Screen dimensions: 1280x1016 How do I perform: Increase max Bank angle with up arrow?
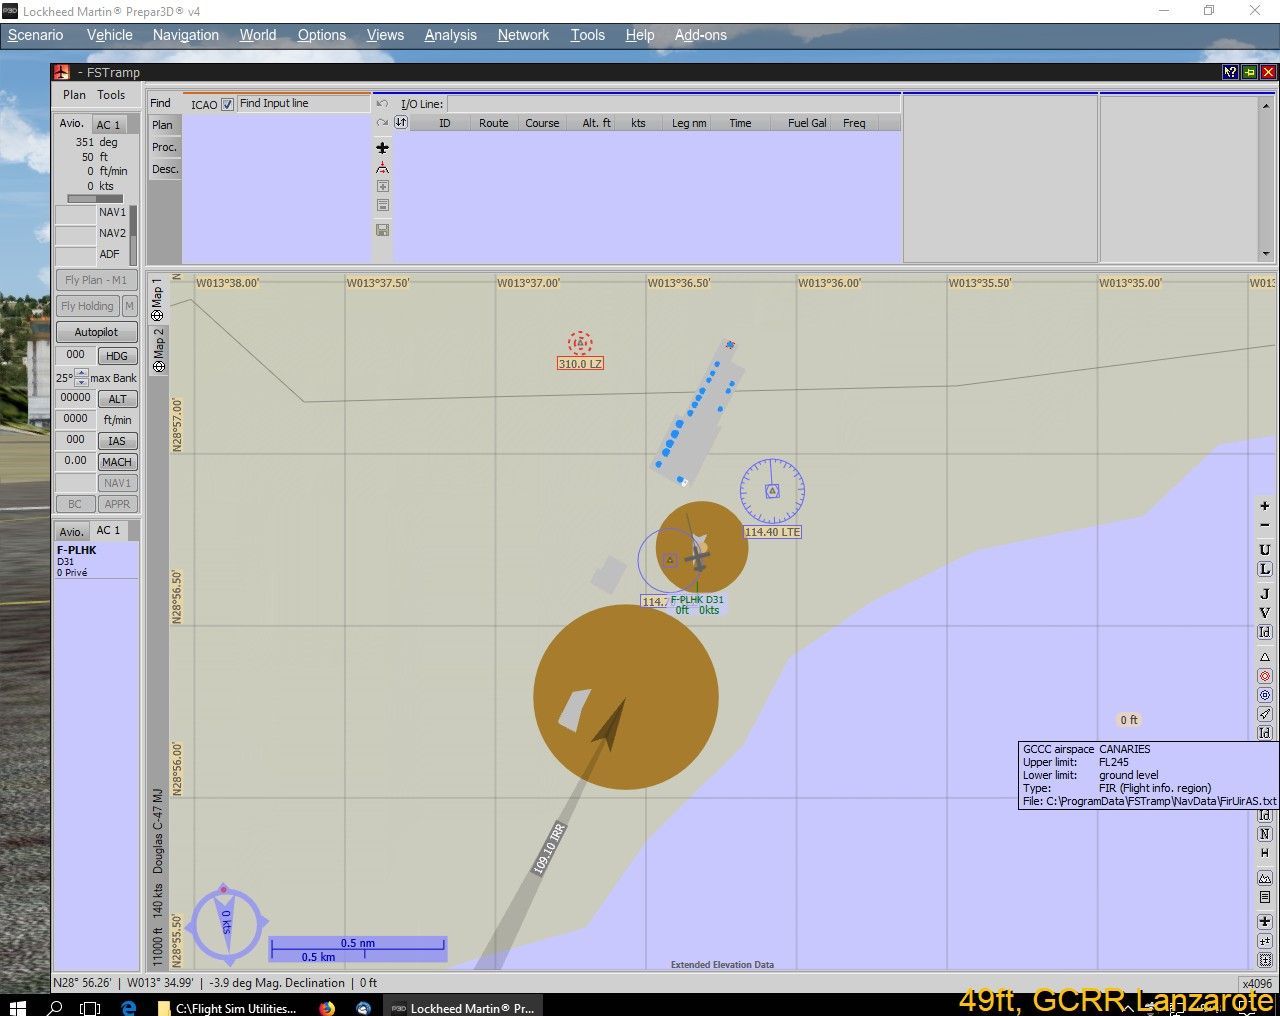[82, 373]
